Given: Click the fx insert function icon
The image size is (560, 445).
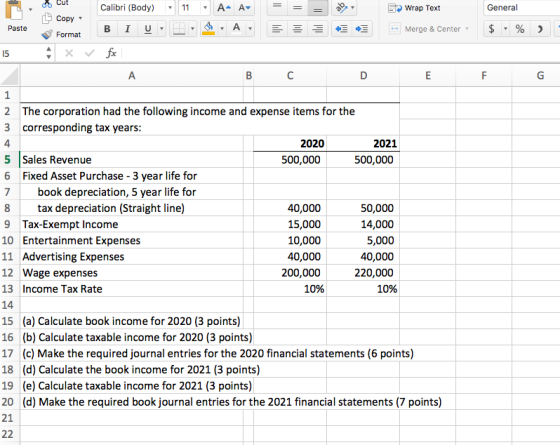Looking at the screenshot, I should [111, 53].
